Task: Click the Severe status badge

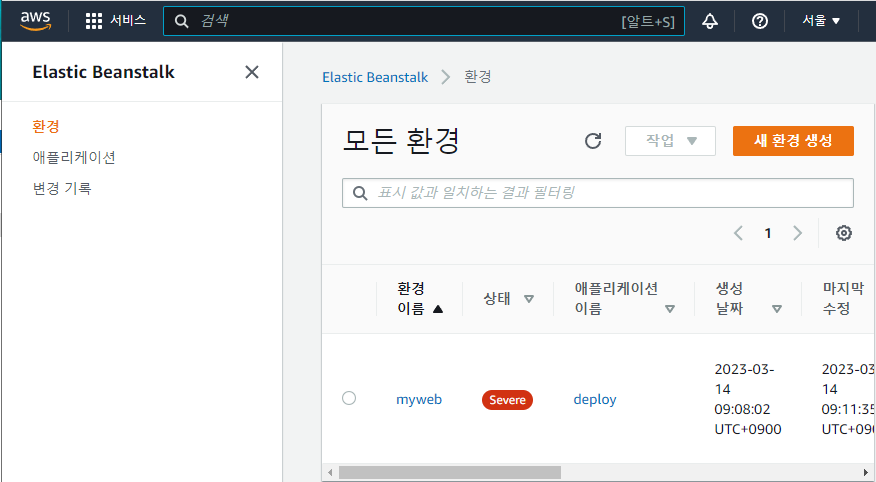Action: pos(507,400)
